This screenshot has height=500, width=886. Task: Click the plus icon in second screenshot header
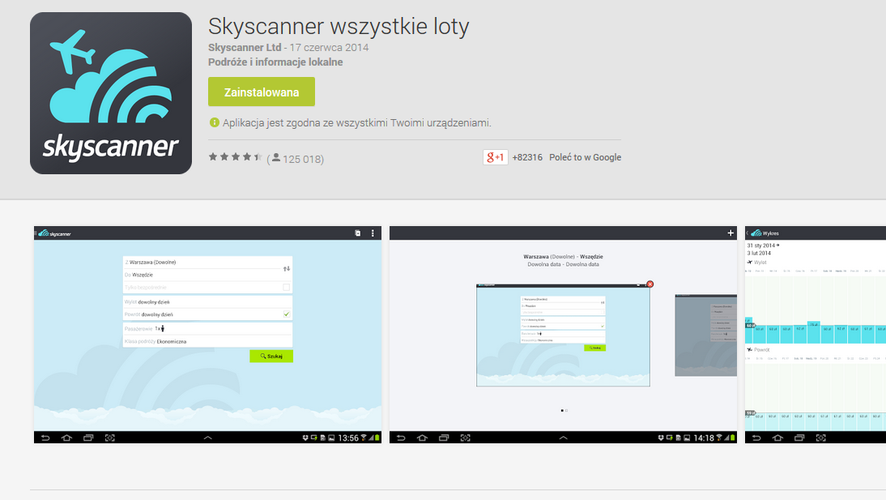(730, 233)
